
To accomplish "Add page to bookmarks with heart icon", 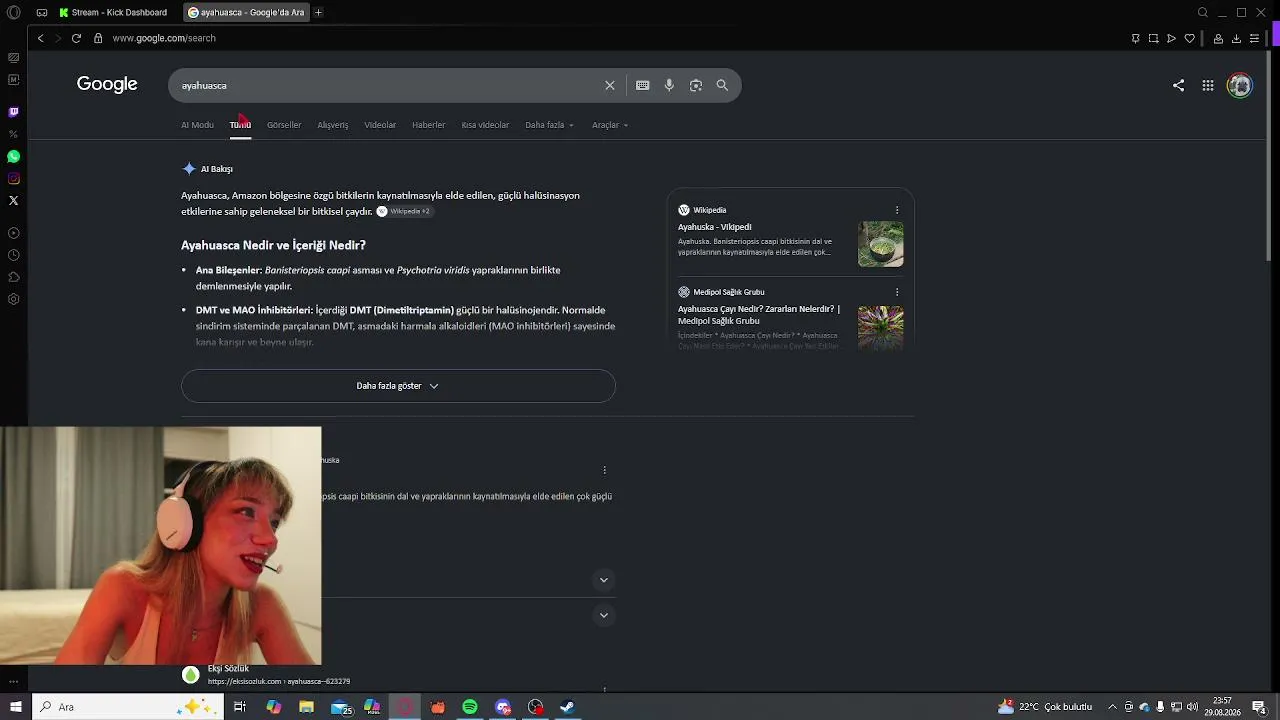I will point(1190,38).
